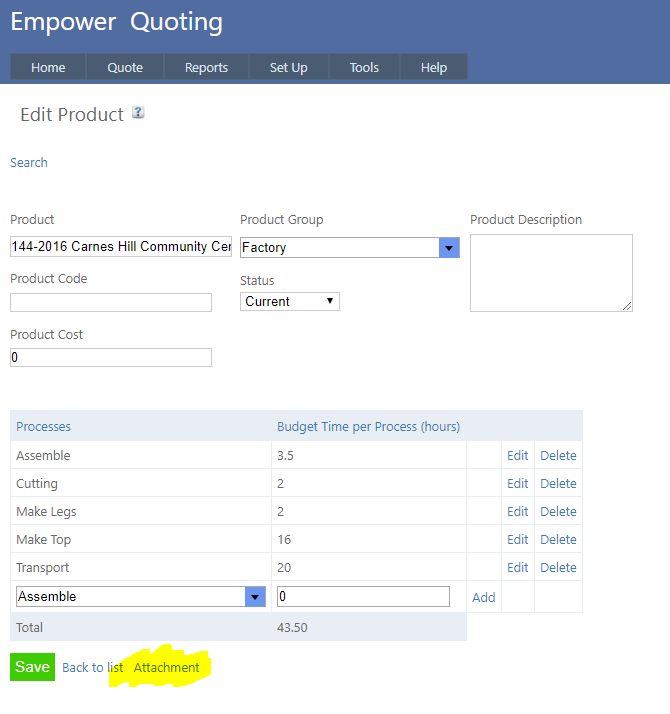The width and height of the screenshot is (670, 714).
Task: Click into the Product Code field
Action: (x=111, y=302)
